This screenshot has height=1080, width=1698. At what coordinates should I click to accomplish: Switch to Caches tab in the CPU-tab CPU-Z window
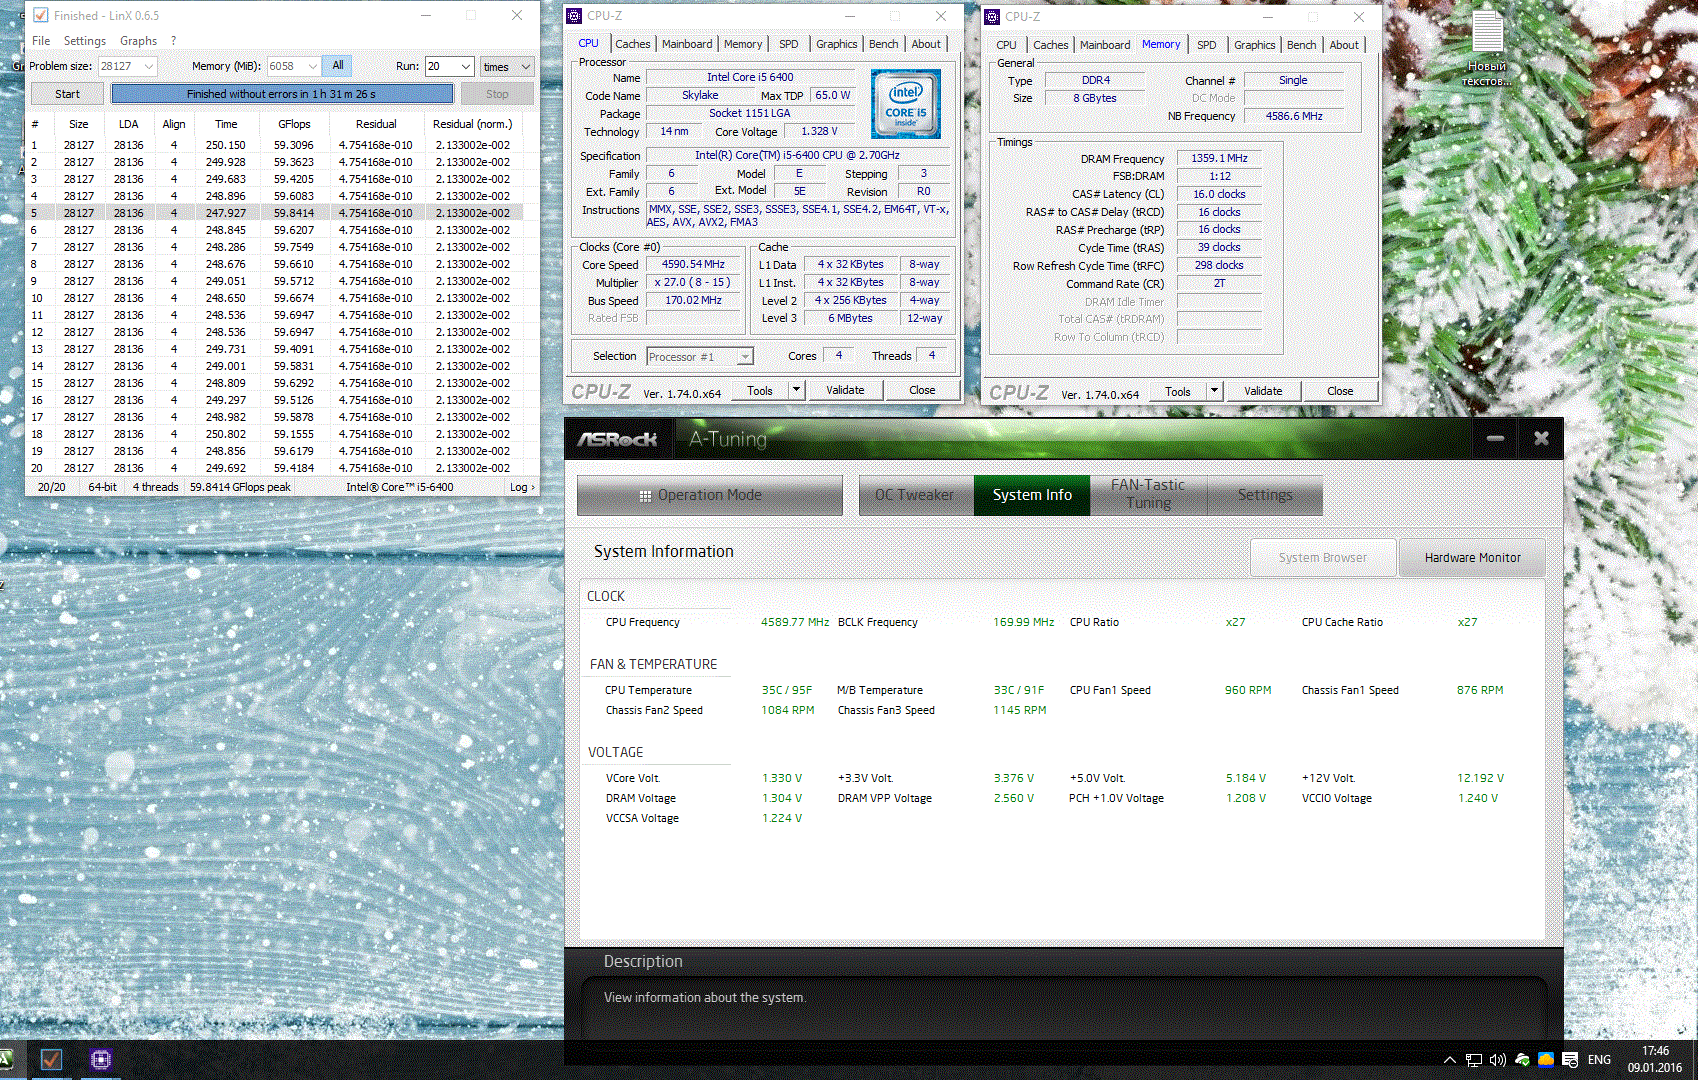632,44
